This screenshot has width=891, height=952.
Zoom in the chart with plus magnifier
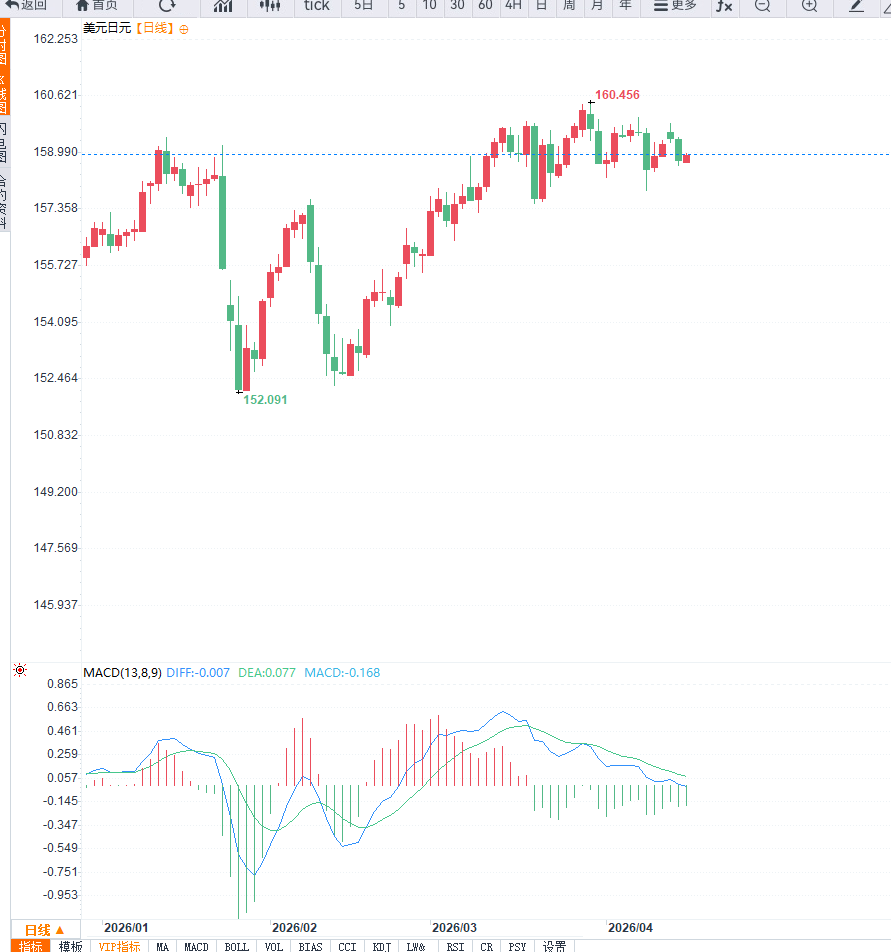pyautogui.click(x=809, y=5)
